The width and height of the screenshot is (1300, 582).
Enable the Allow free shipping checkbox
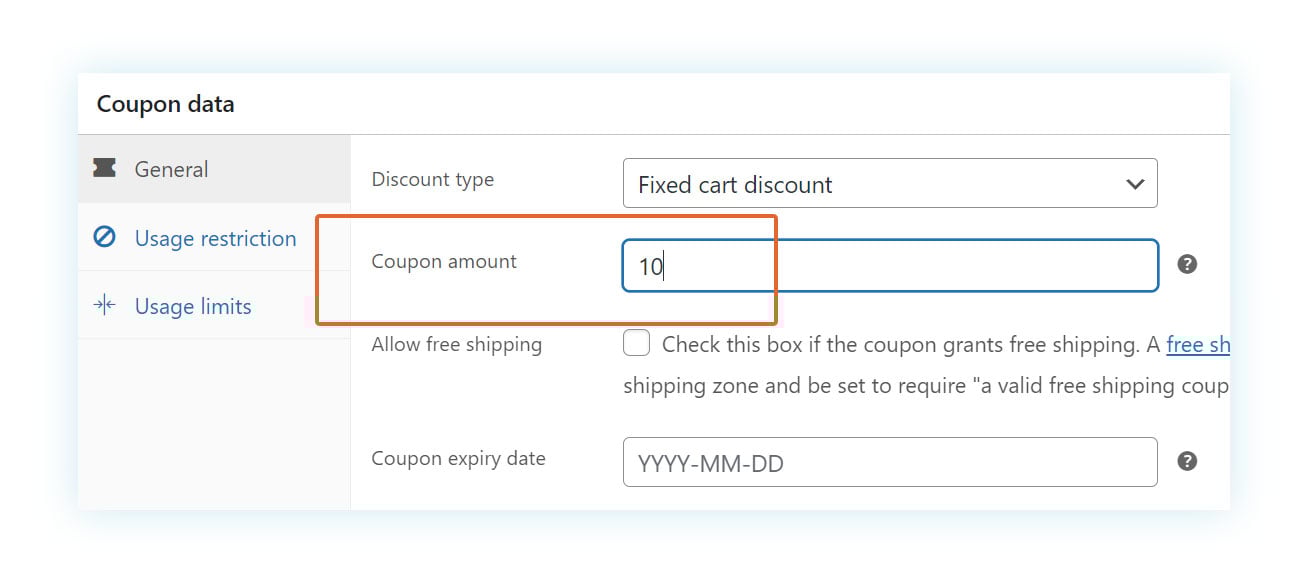click(x=637, y=343)
